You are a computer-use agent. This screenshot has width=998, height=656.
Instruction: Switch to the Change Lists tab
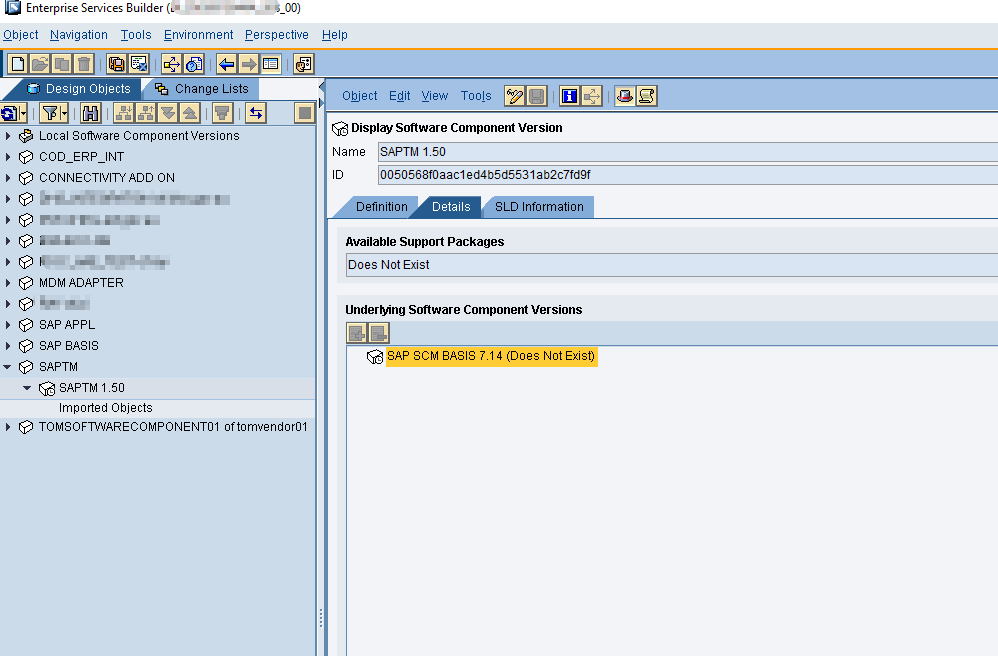(202, 89)
